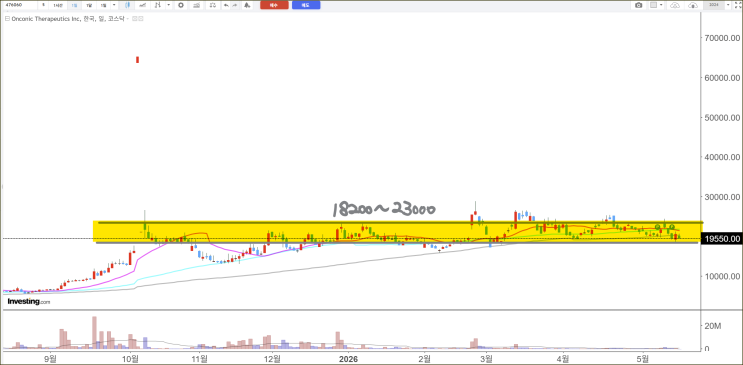Switch to the area line chart style icon

click(142, 5)
